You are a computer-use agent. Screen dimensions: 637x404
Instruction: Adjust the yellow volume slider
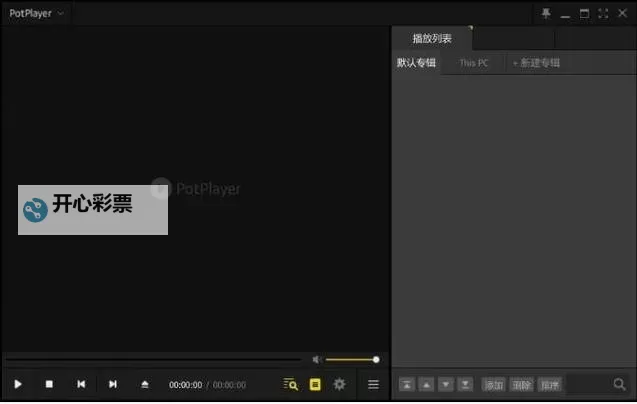click(x=352, y=360)
